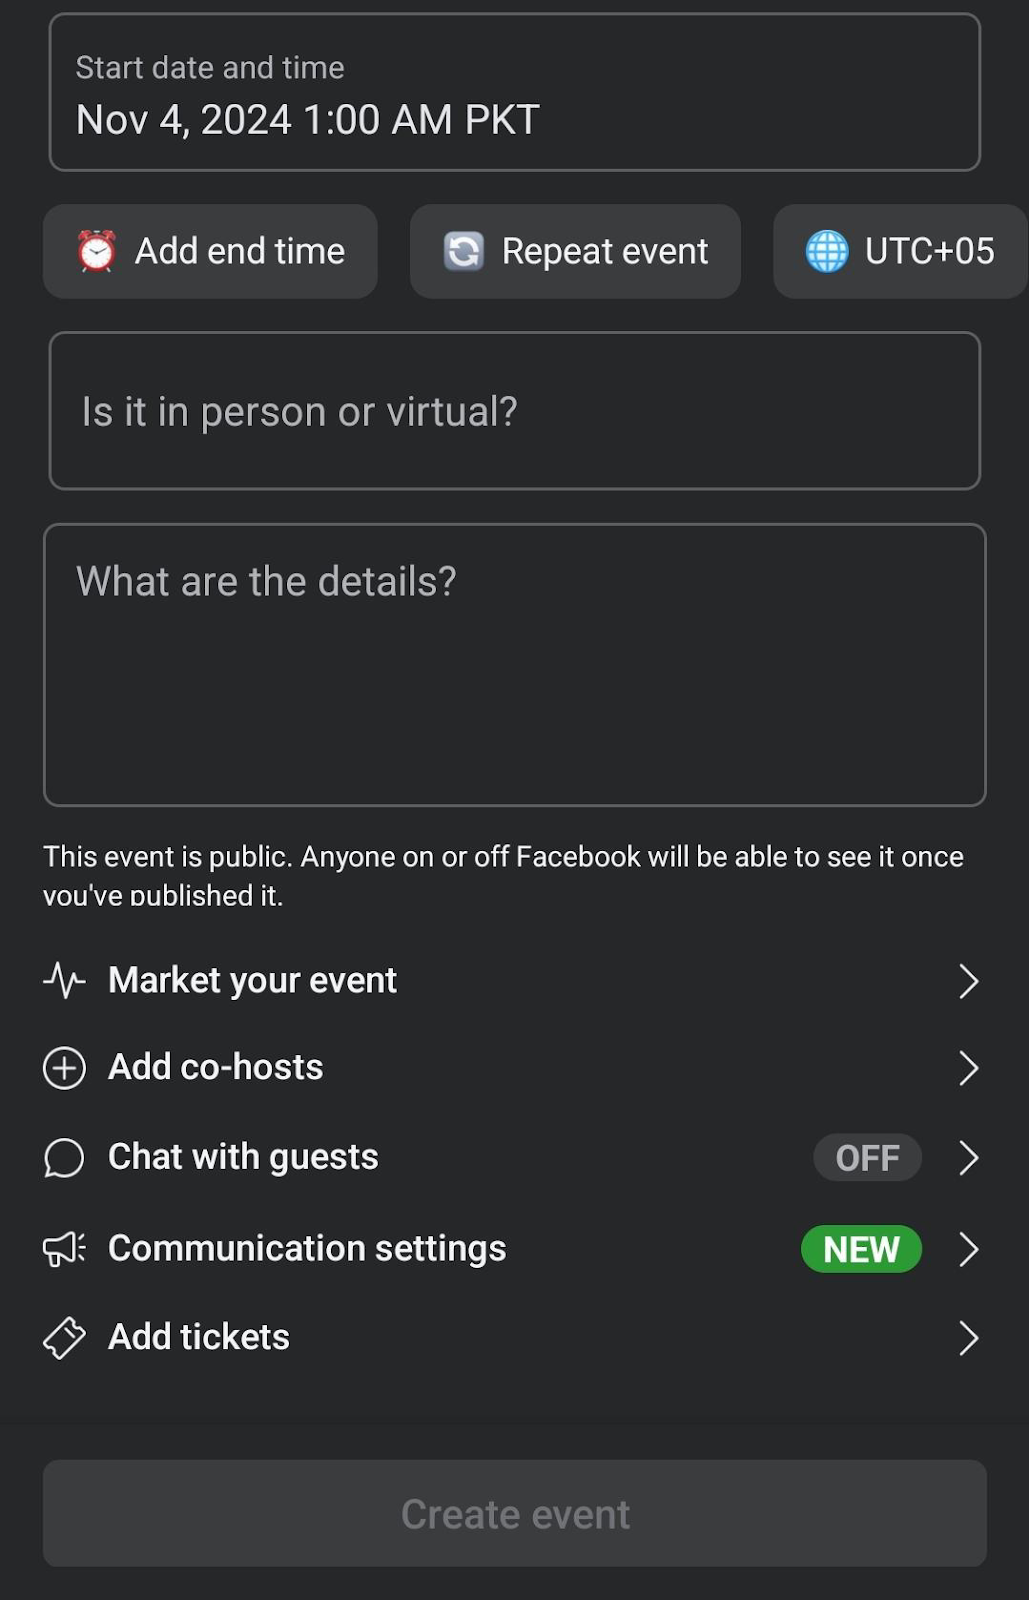Image resolution: width=1029 pixels, height=1600 pixels.
Task: Tap the Repeat event button
Action: [575, 251]
